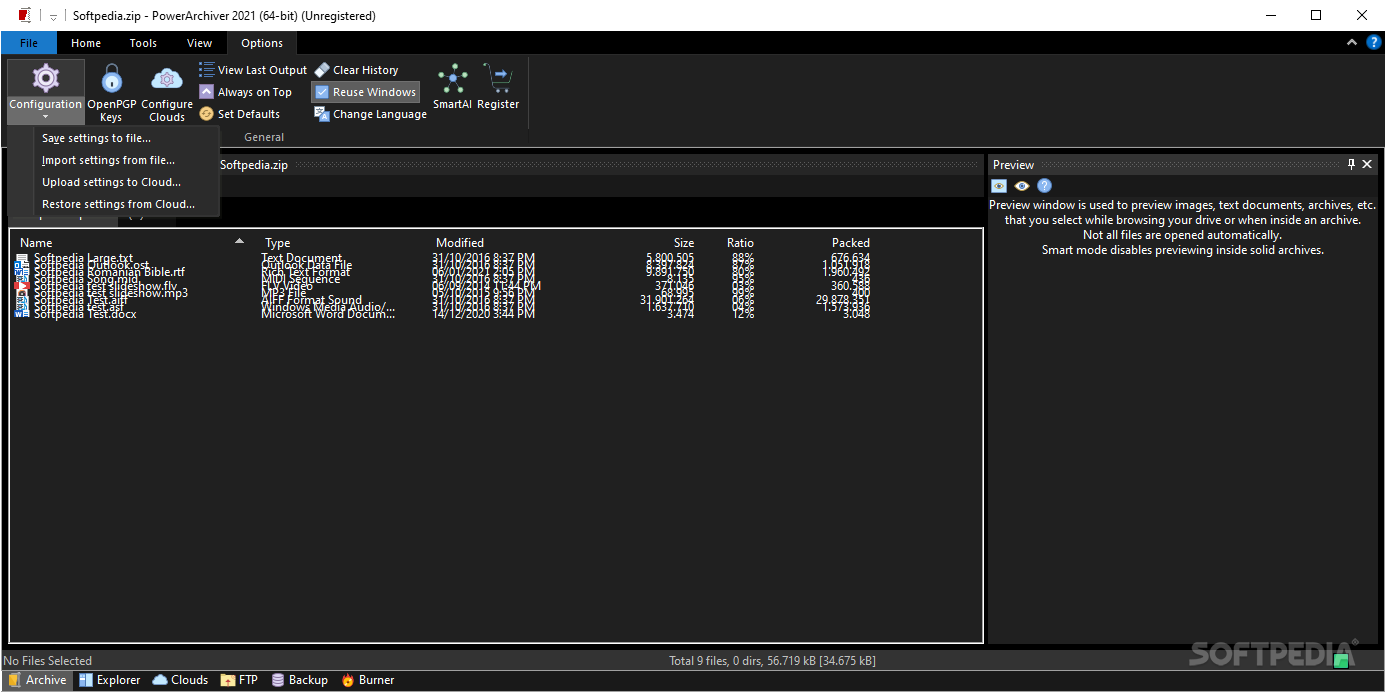Screen dimensions: 1386x693
Task: Click the green status icon in bottom corner
Action: [1341, 659]
